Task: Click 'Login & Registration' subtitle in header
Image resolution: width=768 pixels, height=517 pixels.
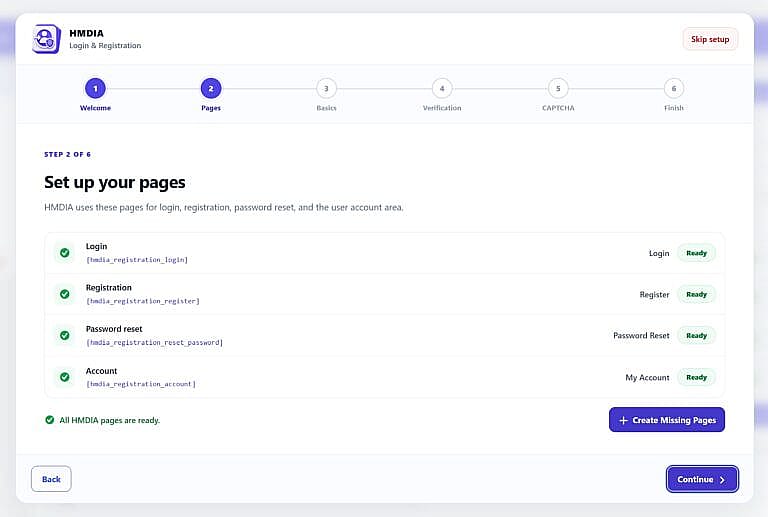Action: (105, 46)
